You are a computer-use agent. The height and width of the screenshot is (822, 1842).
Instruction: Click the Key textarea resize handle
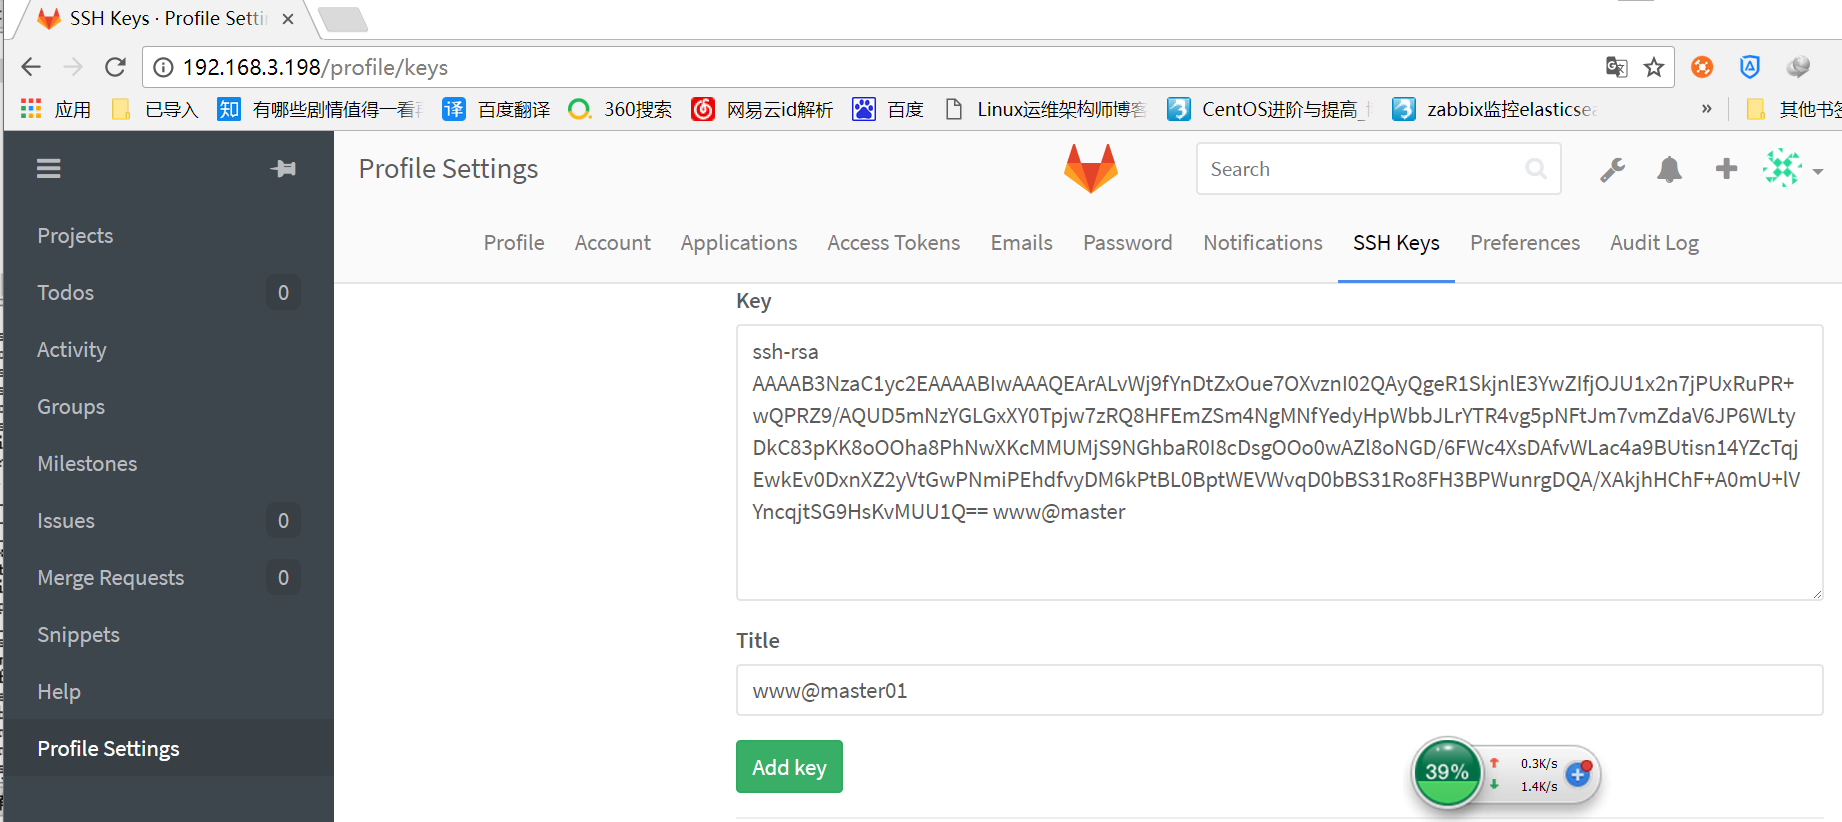[1816, 593]
